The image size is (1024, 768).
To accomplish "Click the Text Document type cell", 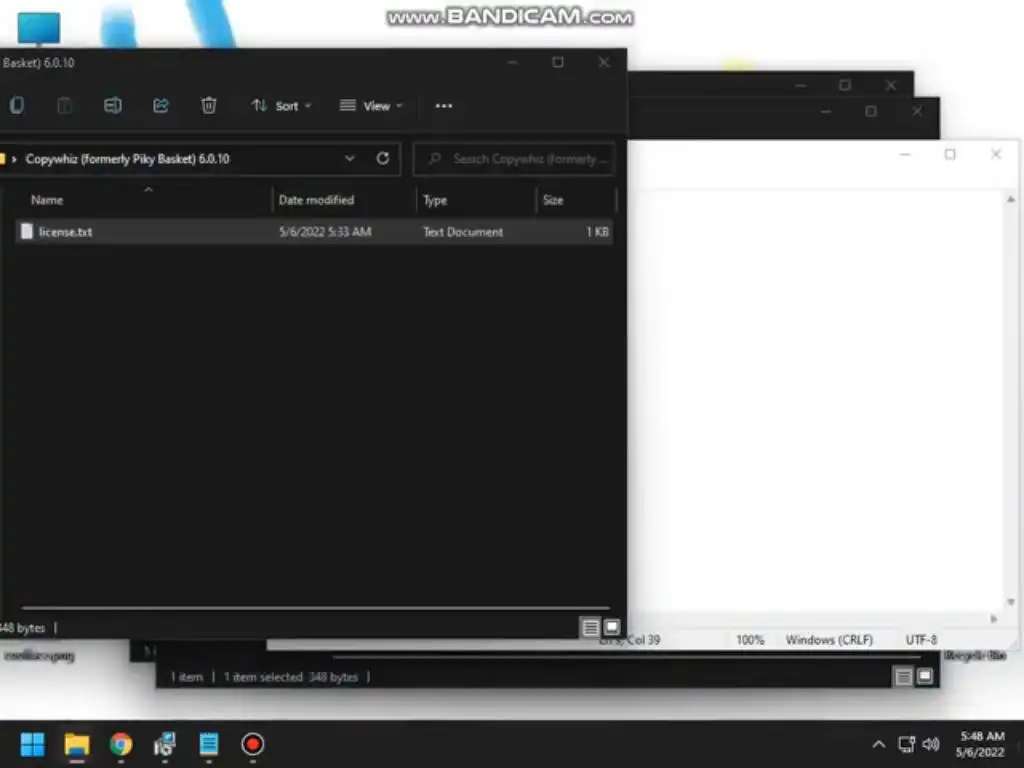I will [463, 232].
